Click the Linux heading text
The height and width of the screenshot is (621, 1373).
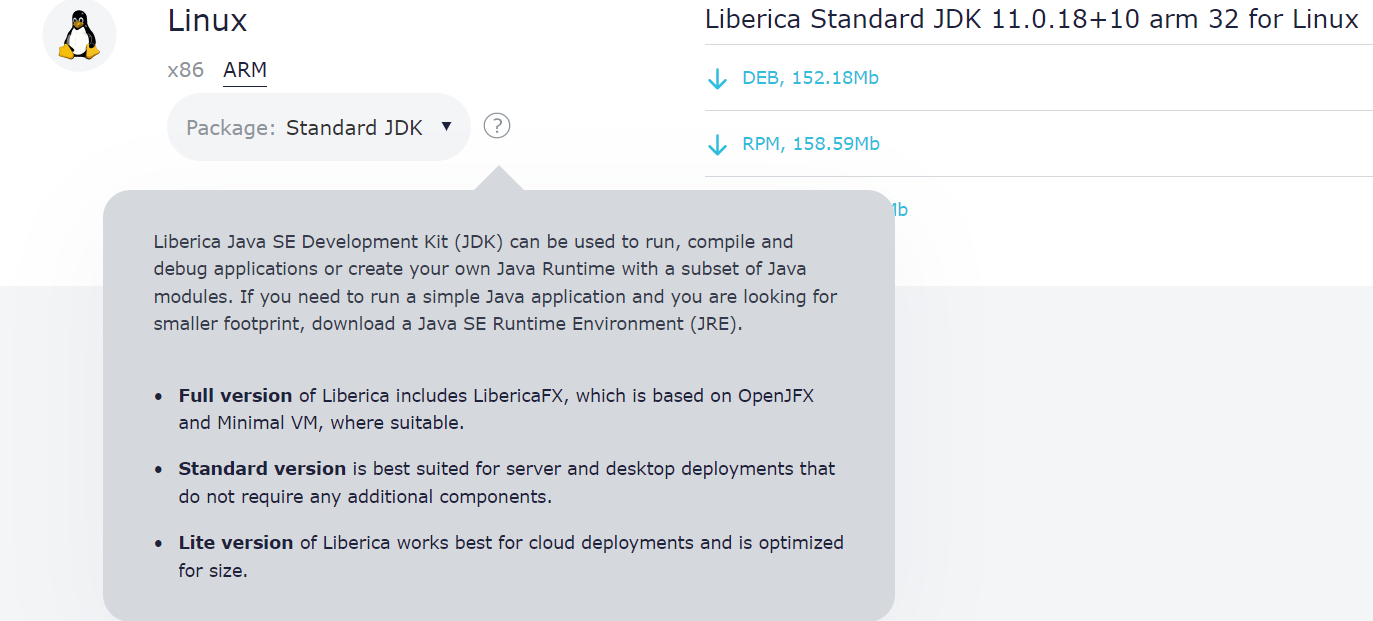coord(207,20)
